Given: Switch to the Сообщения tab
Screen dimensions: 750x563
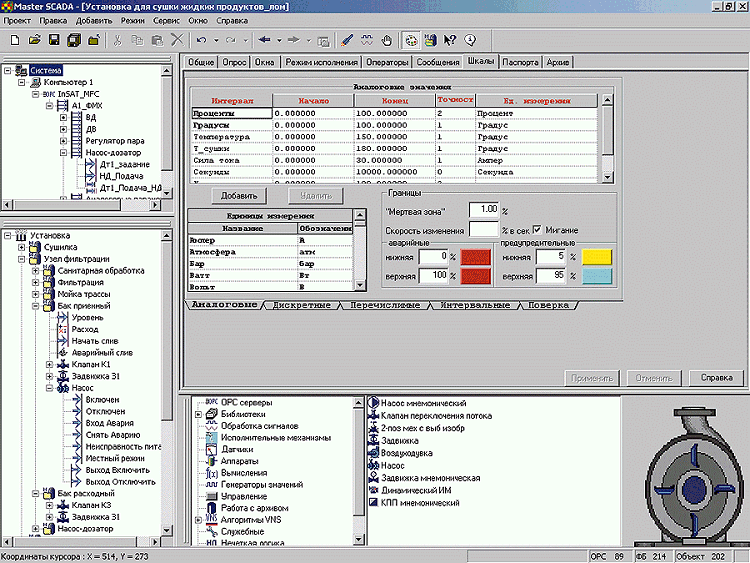Looking at the screenshot, I should [438, 62].
